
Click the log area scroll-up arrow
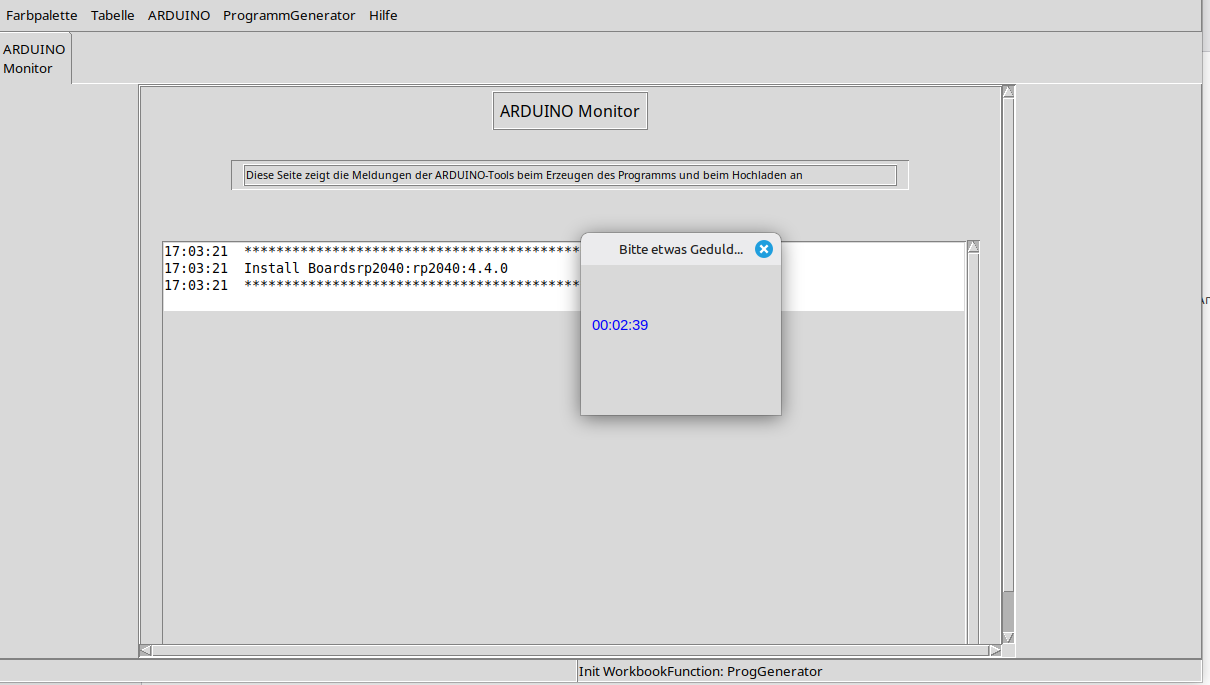tap(973, 247)
